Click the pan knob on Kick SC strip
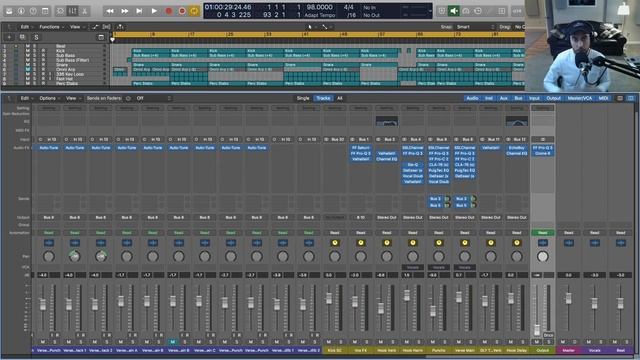The height and width of the screenshot is (360, 640). [335, 256]
